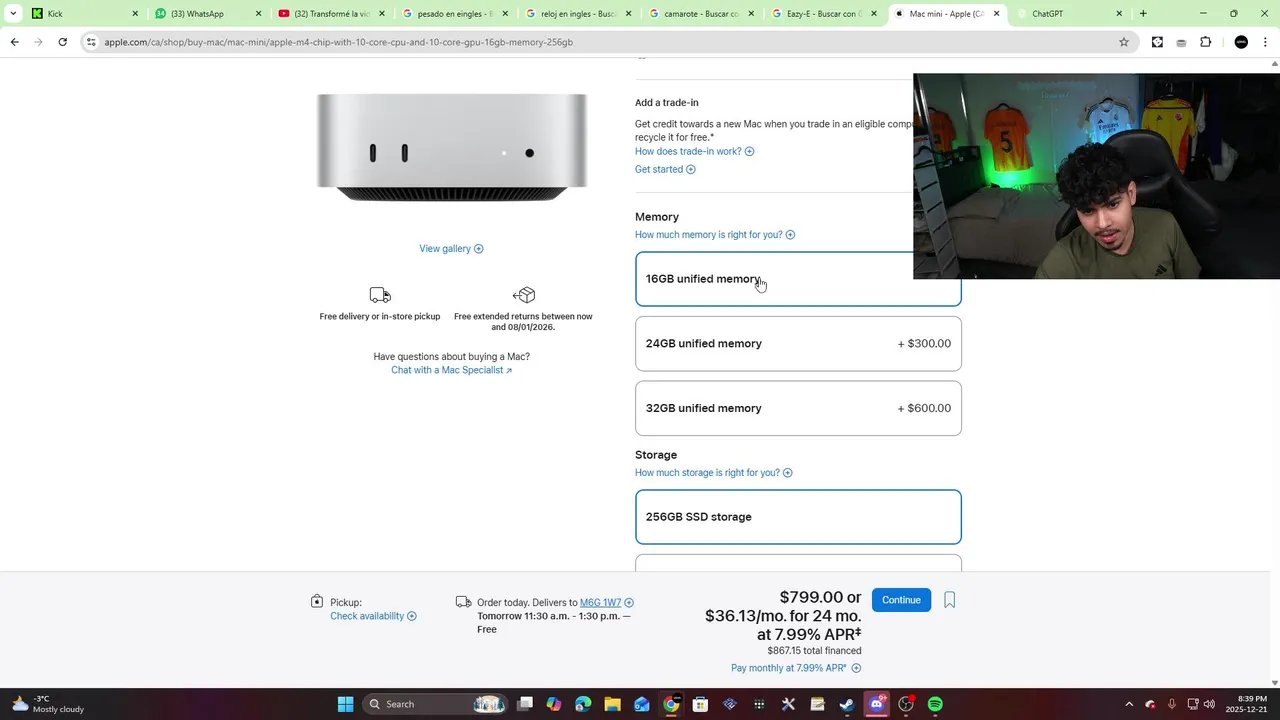This screenshot has width=1280, height=720.
Task: Switch to Chrome in taskbar
Action: [x=671, y=704]
